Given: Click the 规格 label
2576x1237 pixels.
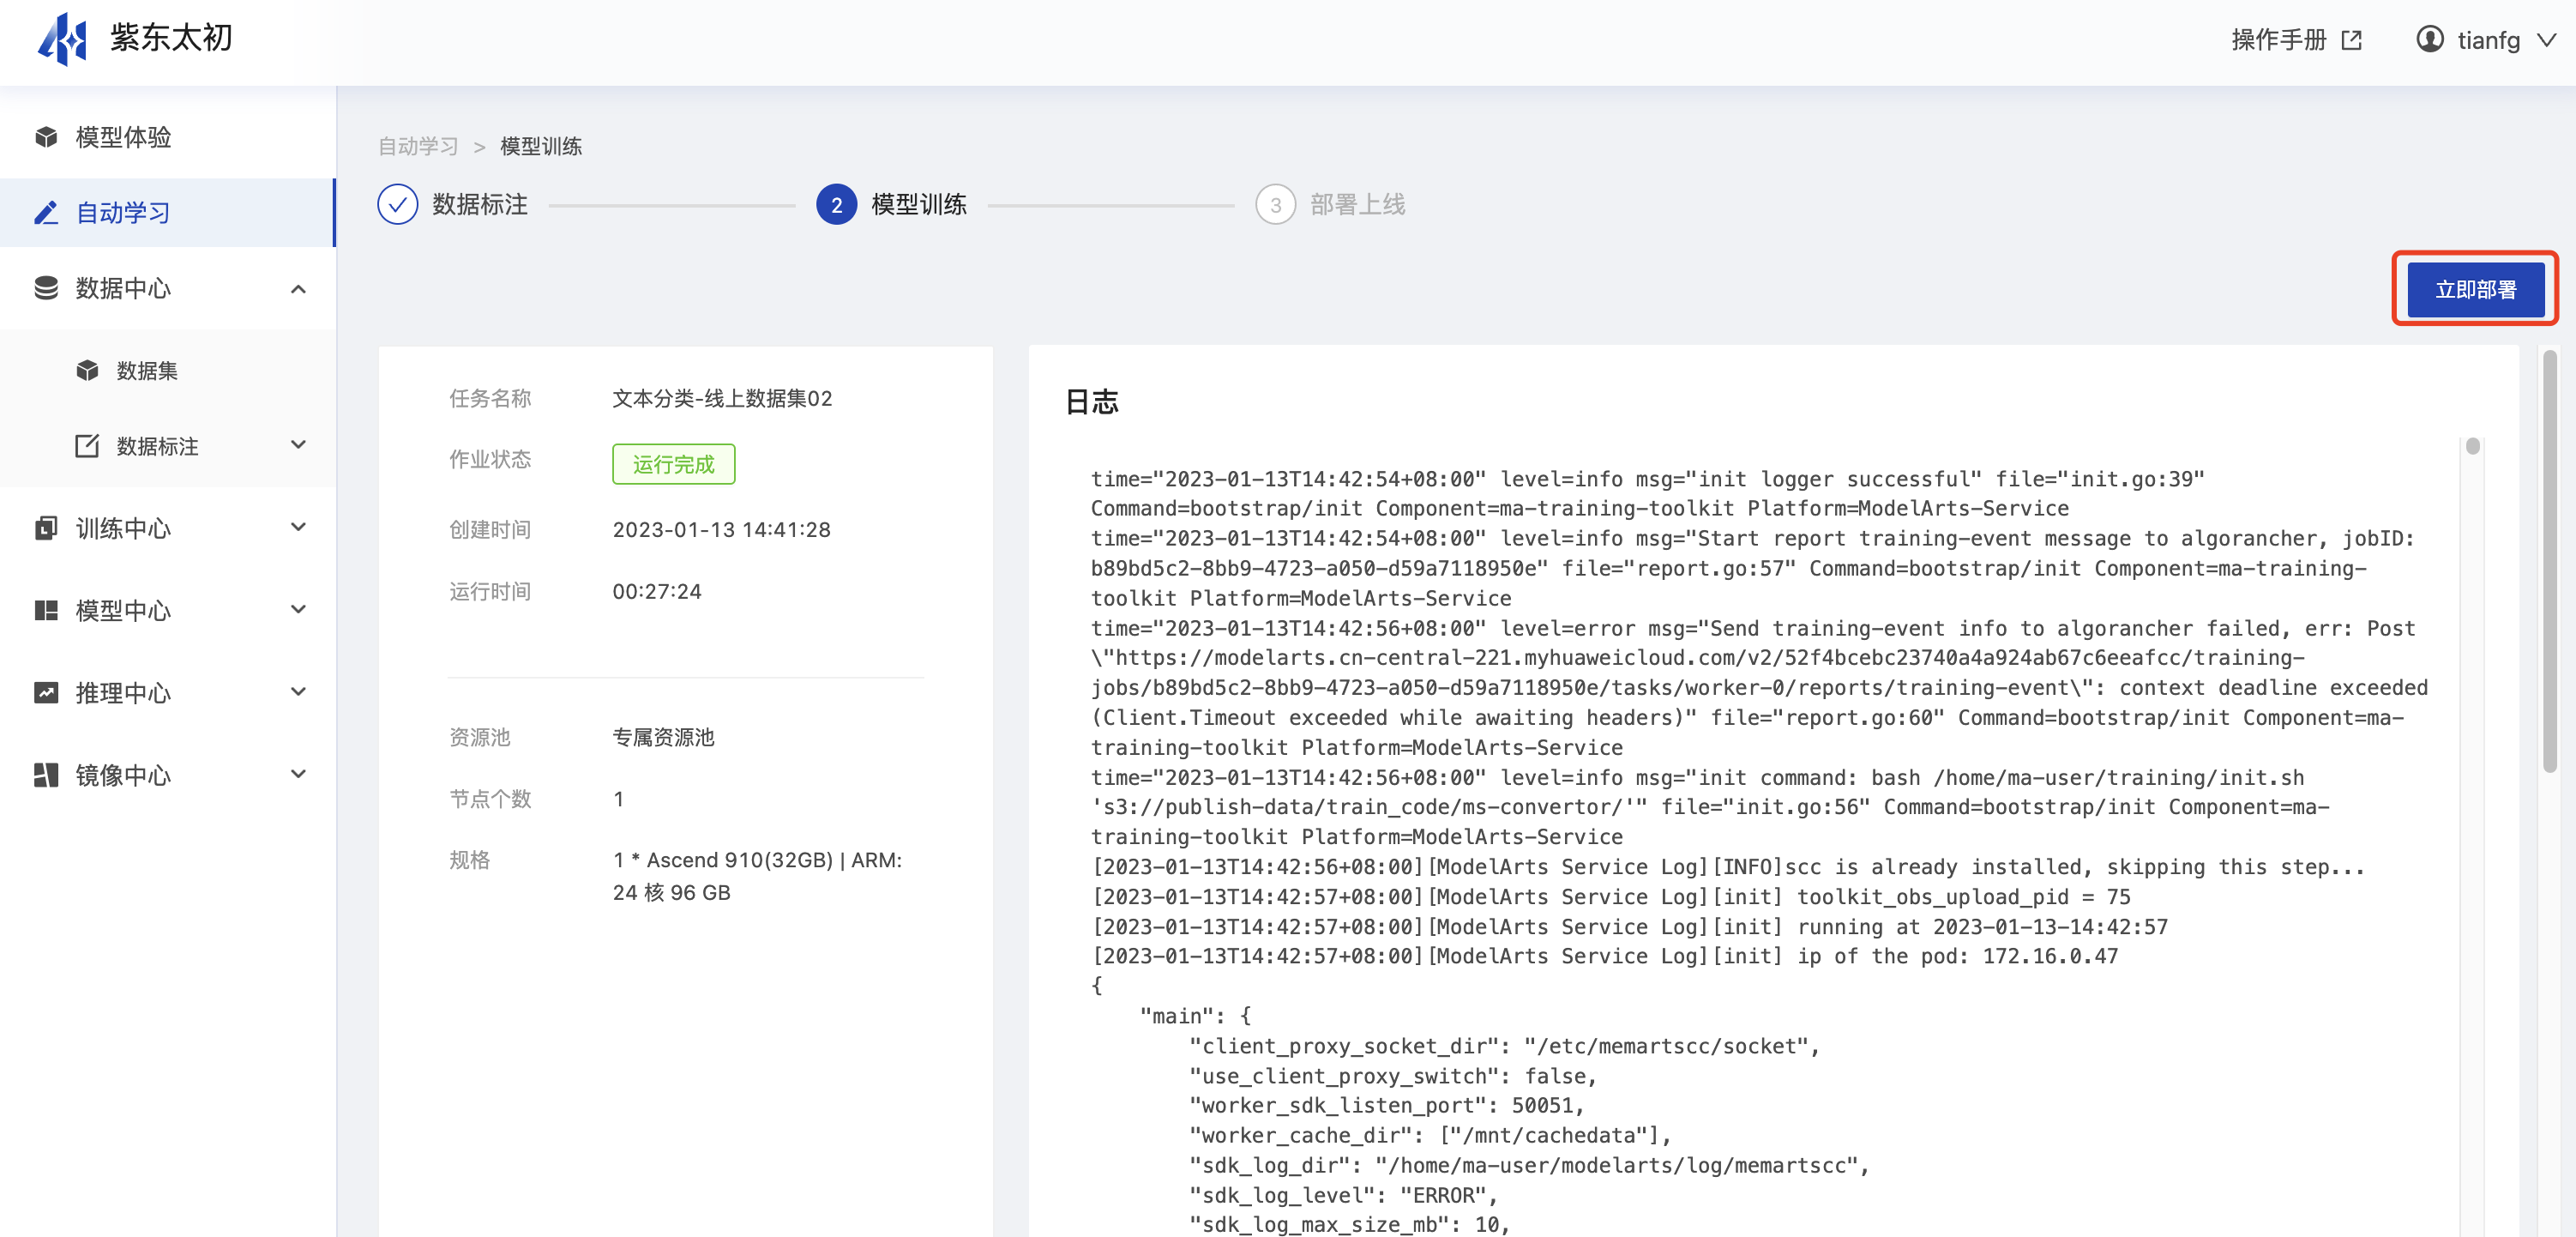Looking at the screenshot, I should point(469,860).
